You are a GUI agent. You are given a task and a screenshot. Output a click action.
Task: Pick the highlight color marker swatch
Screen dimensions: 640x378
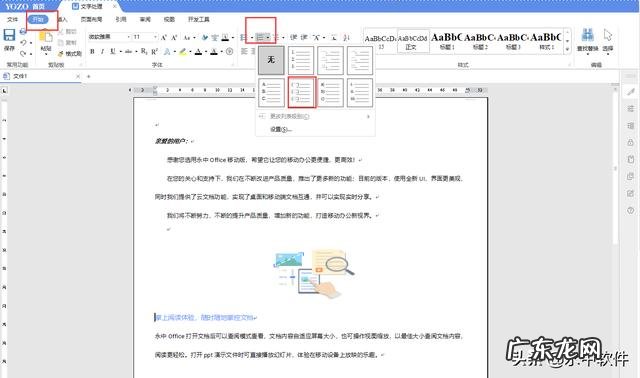pos(182,51)
